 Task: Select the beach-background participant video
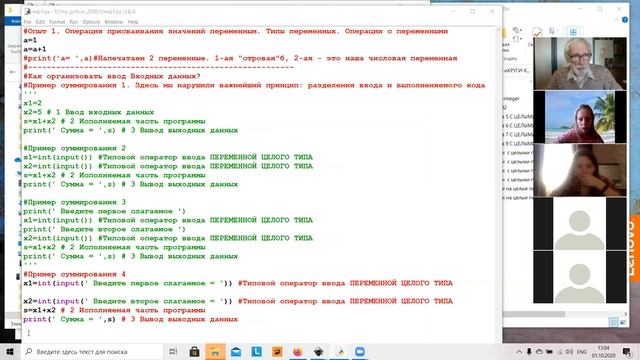tap(580, 117)
